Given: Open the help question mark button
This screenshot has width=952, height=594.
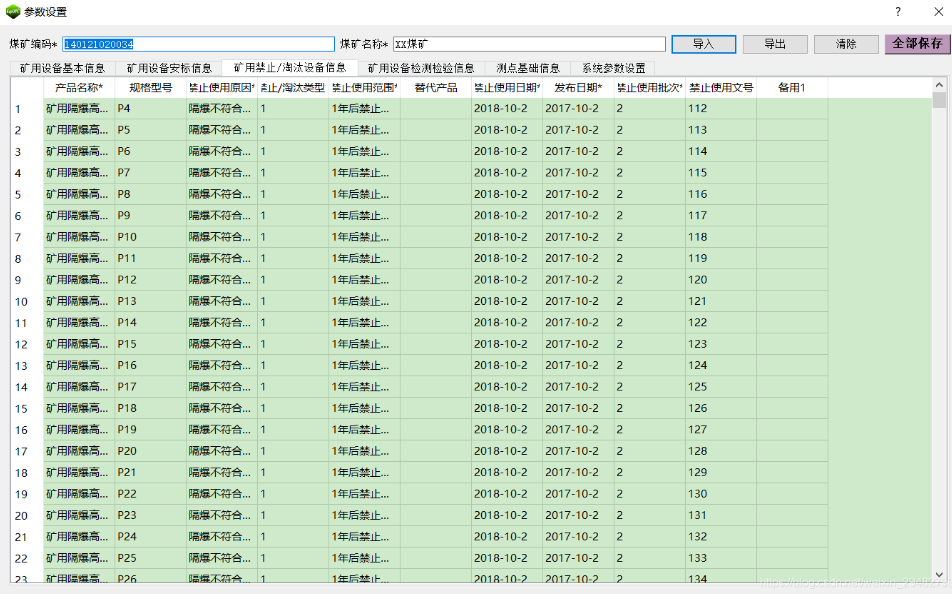Looking at the screenshot, I should [897, 12].
